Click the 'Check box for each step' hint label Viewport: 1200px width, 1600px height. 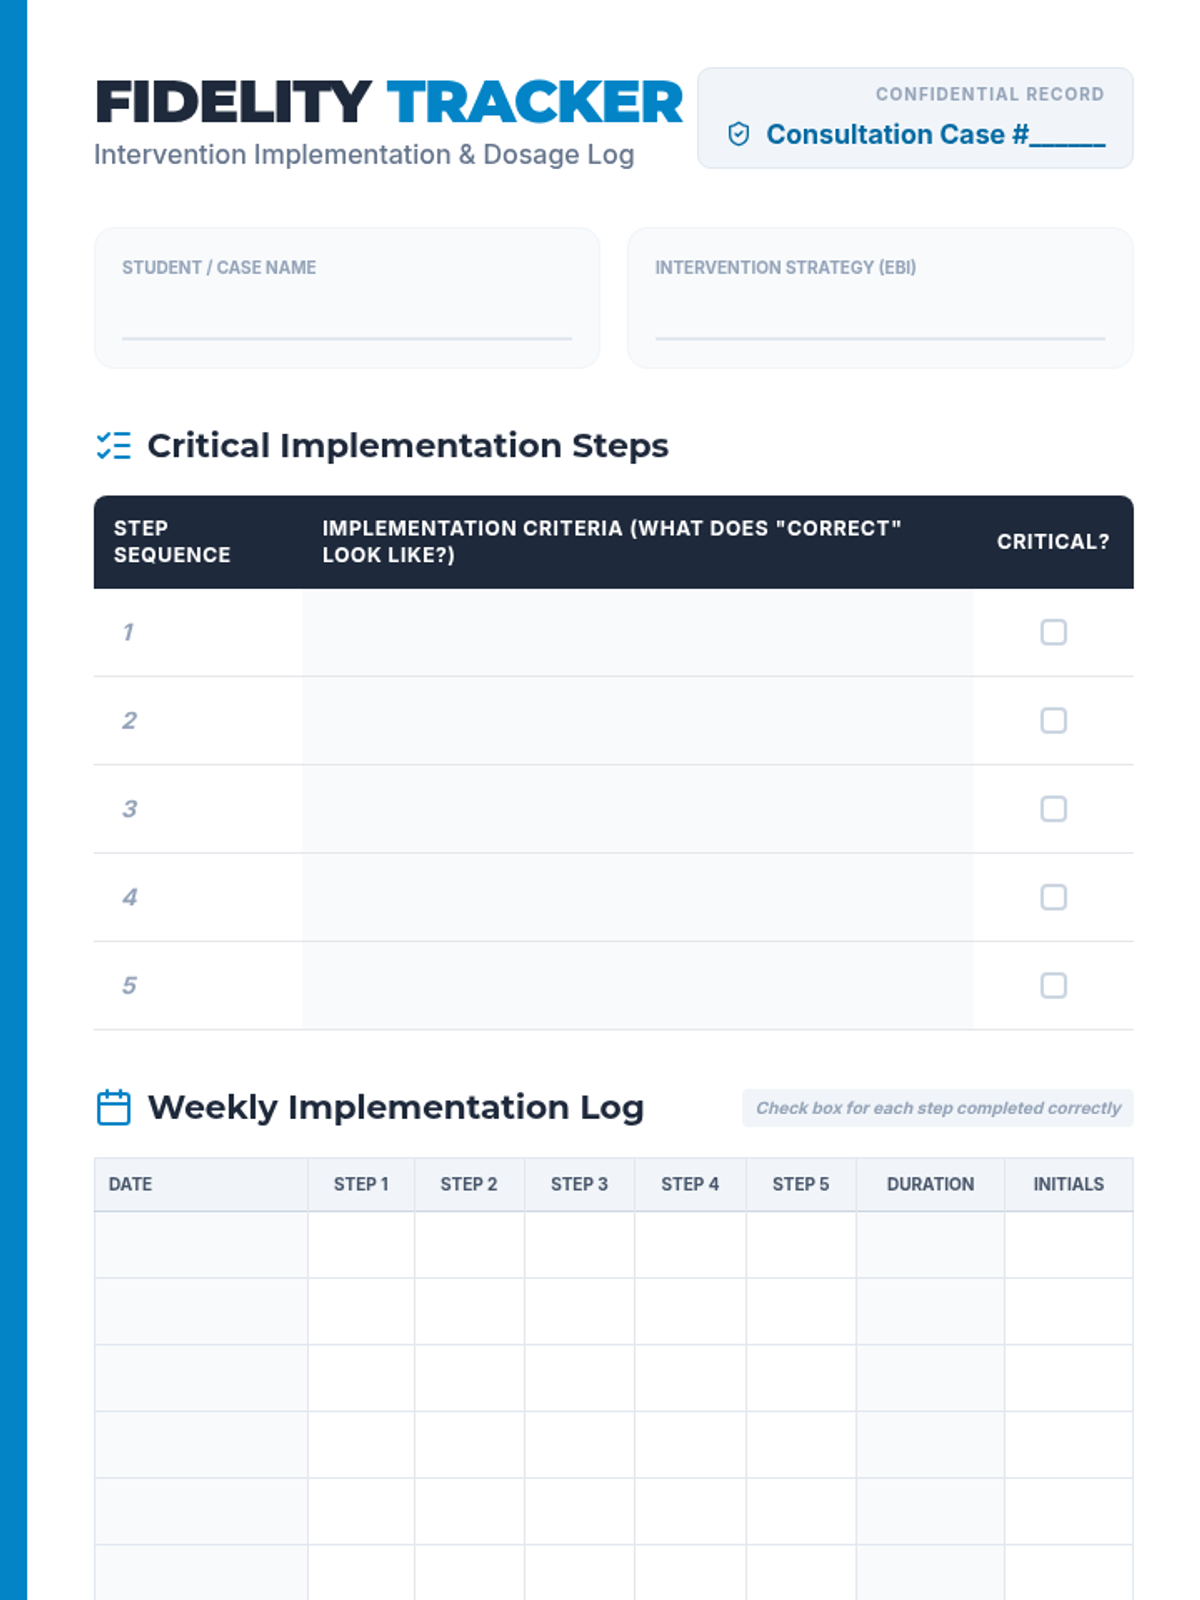tap(937, 1108)
